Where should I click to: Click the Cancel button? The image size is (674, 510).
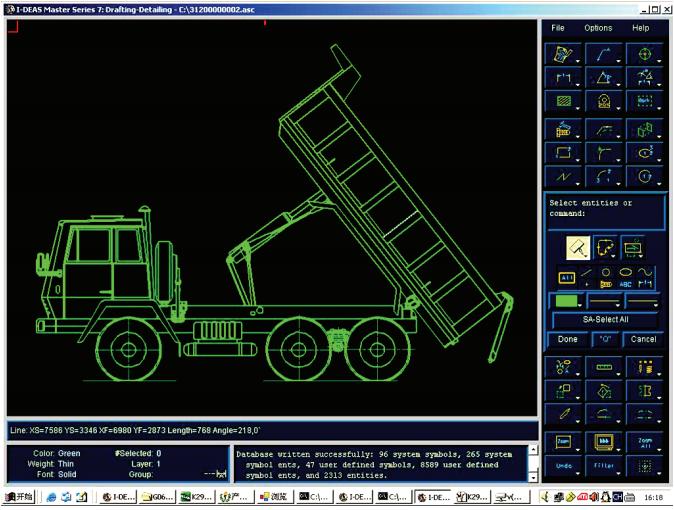point(642,340)
